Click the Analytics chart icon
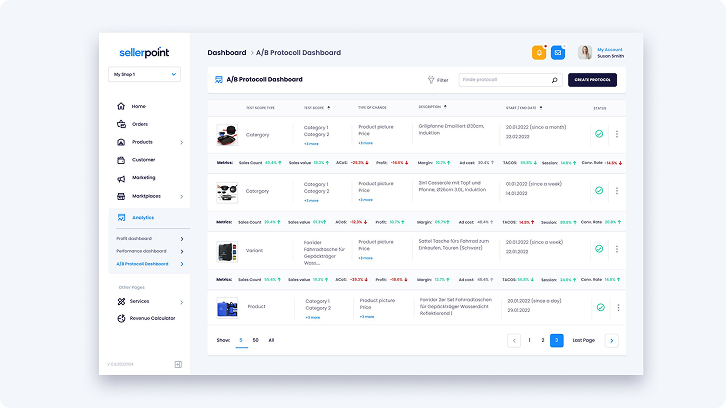The image size is (726, 408). tap(121, 217)
